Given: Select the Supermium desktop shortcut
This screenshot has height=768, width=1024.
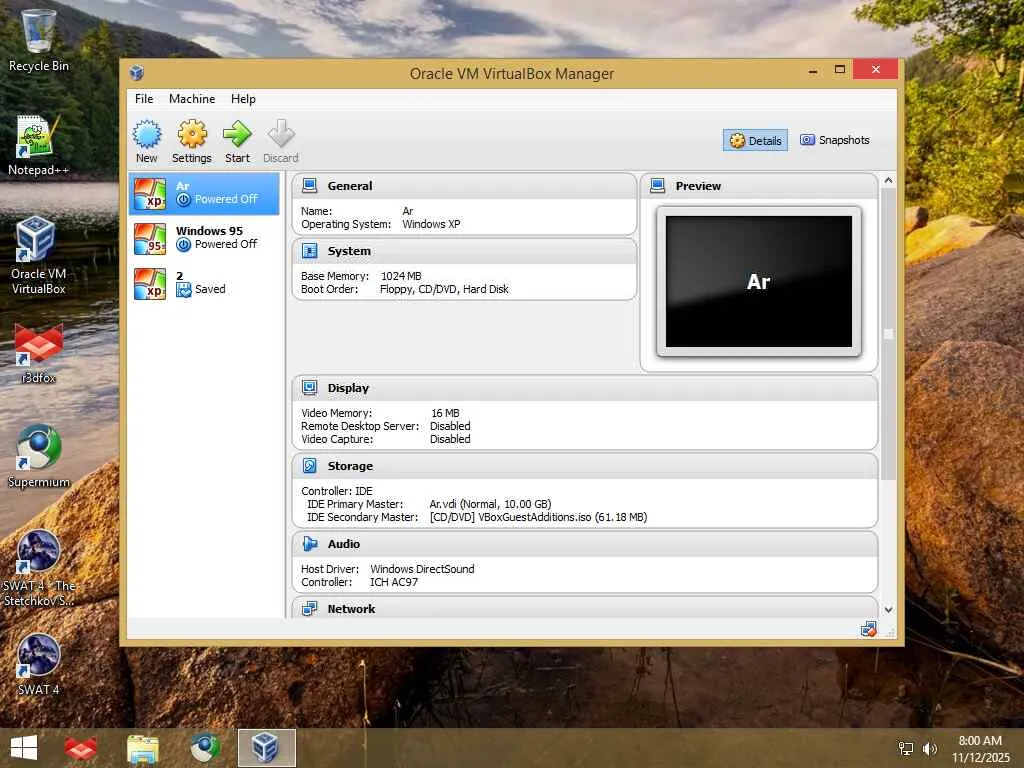Looking at the screenshot, I should [39, 456].
